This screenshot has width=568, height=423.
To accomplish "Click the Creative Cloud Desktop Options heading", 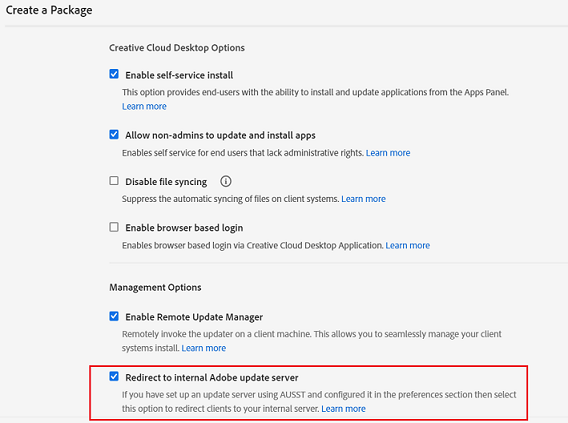I will 177,48.
